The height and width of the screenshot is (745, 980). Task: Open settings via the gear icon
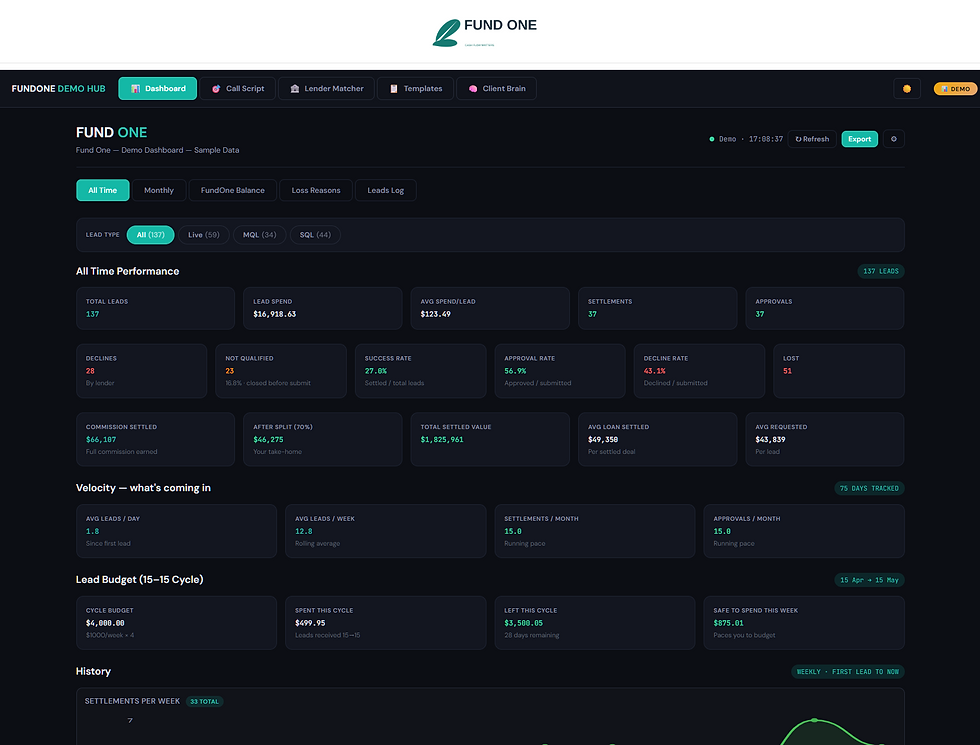tap(894, 139)
